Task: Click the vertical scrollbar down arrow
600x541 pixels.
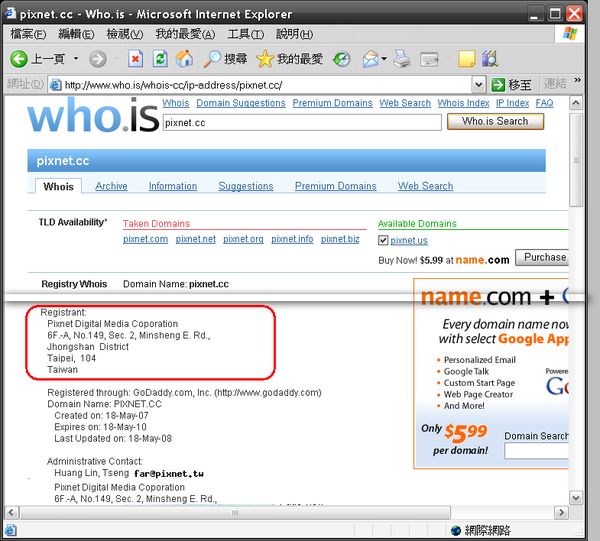Action: (x=576, y=498)
